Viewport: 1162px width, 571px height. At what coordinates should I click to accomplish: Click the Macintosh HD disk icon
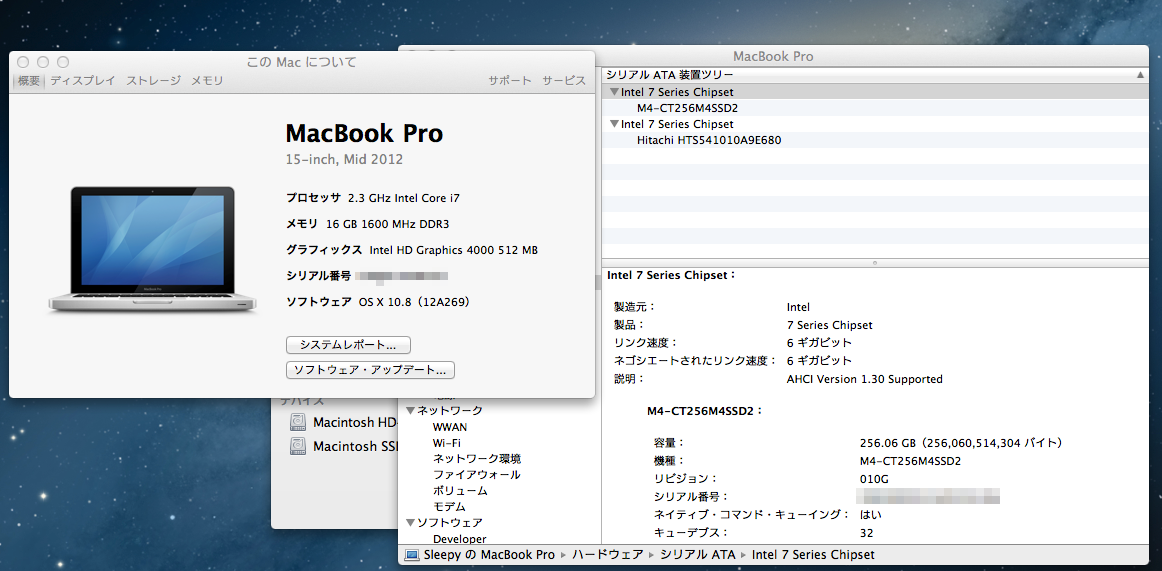point(298,423)
